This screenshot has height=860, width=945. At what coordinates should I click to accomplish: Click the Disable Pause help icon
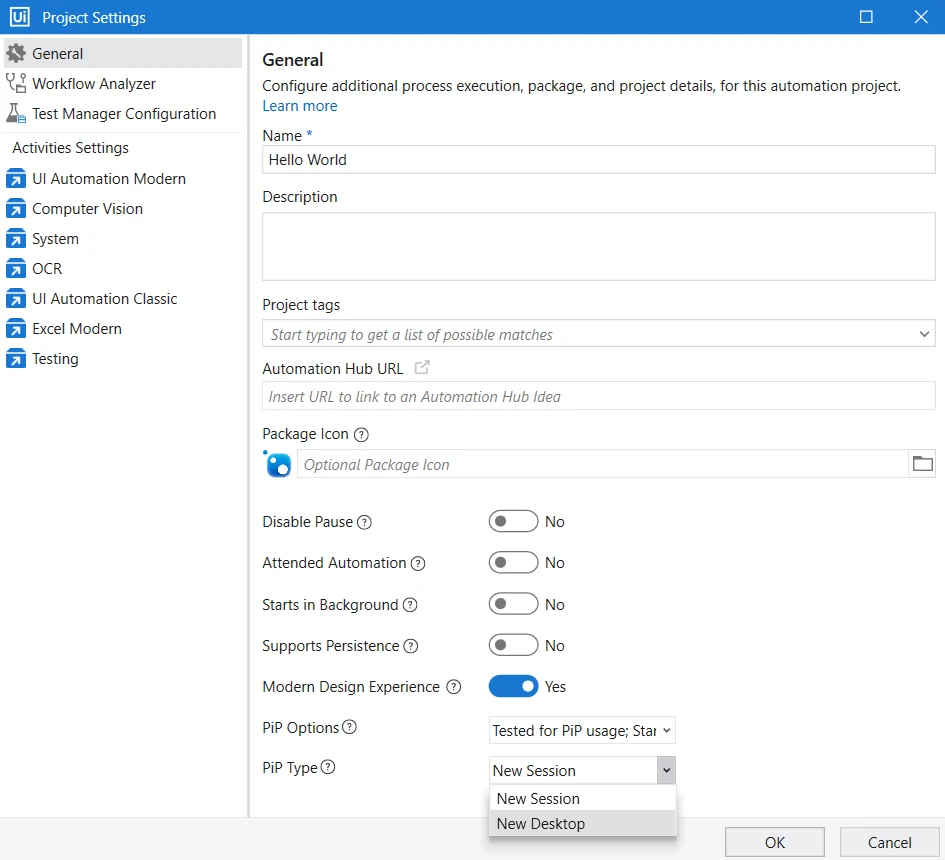364,522
